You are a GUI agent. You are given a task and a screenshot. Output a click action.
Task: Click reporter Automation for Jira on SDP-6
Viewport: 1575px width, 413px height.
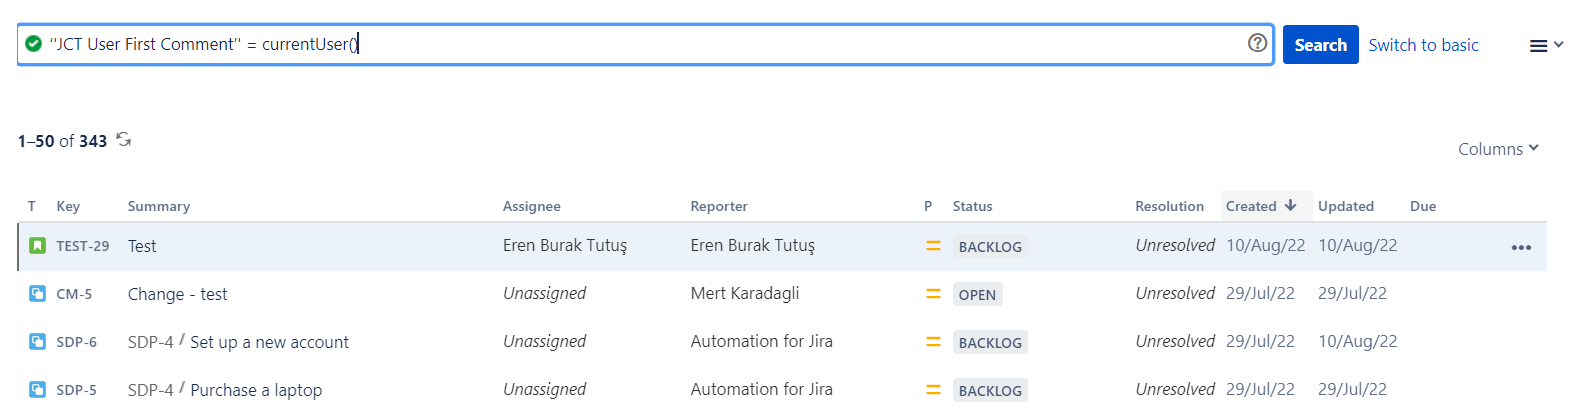pyautogui.click(x=761, y=342)
